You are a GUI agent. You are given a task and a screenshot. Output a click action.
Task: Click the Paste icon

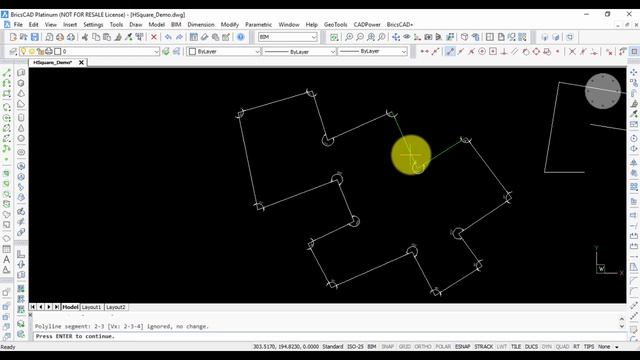pyautogui.click(x=107, y=37)
